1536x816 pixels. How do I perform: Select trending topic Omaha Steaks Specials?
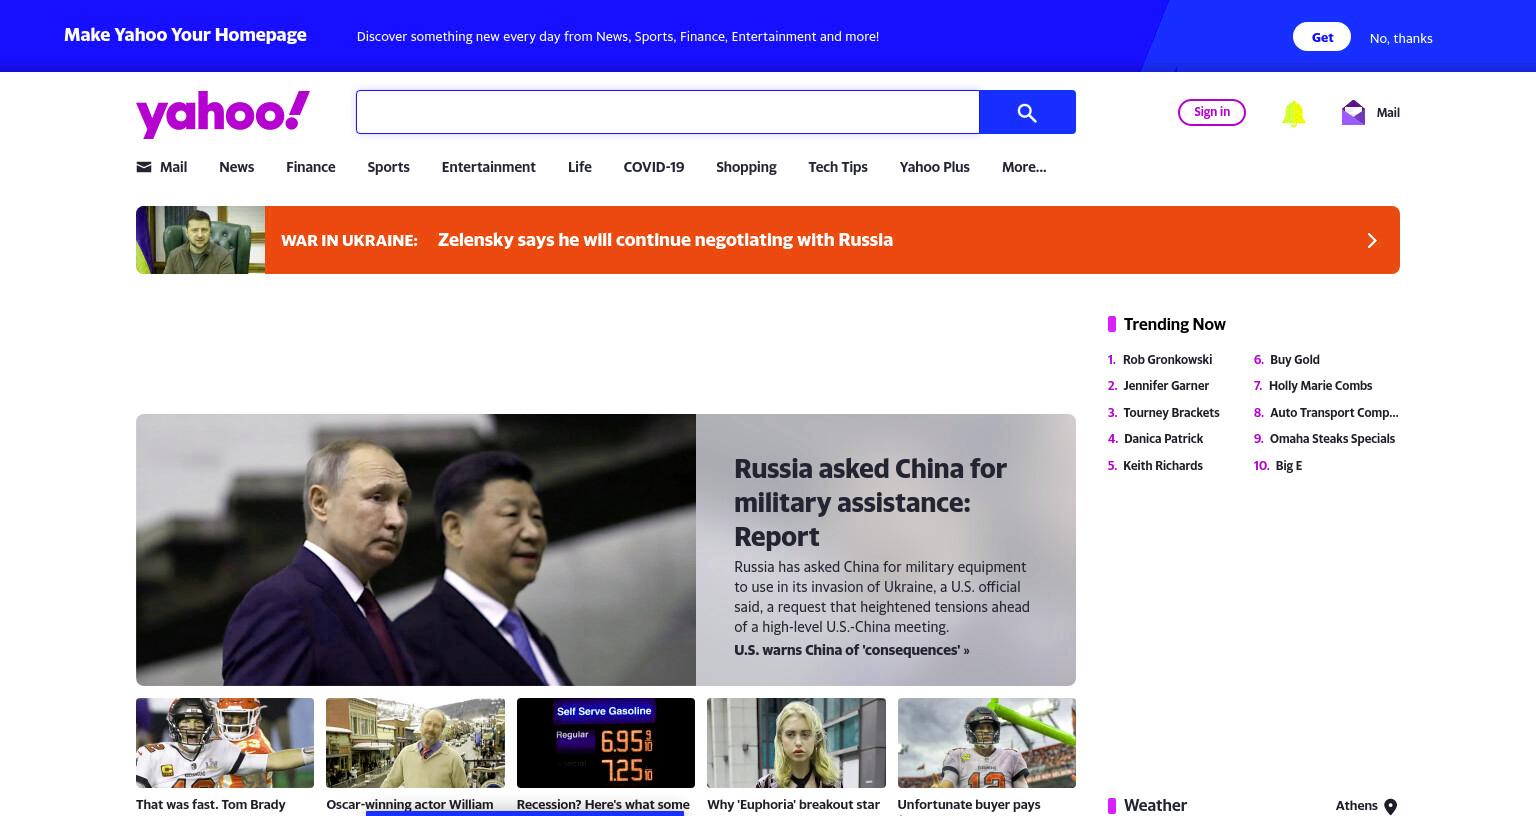coord(1332,439)
